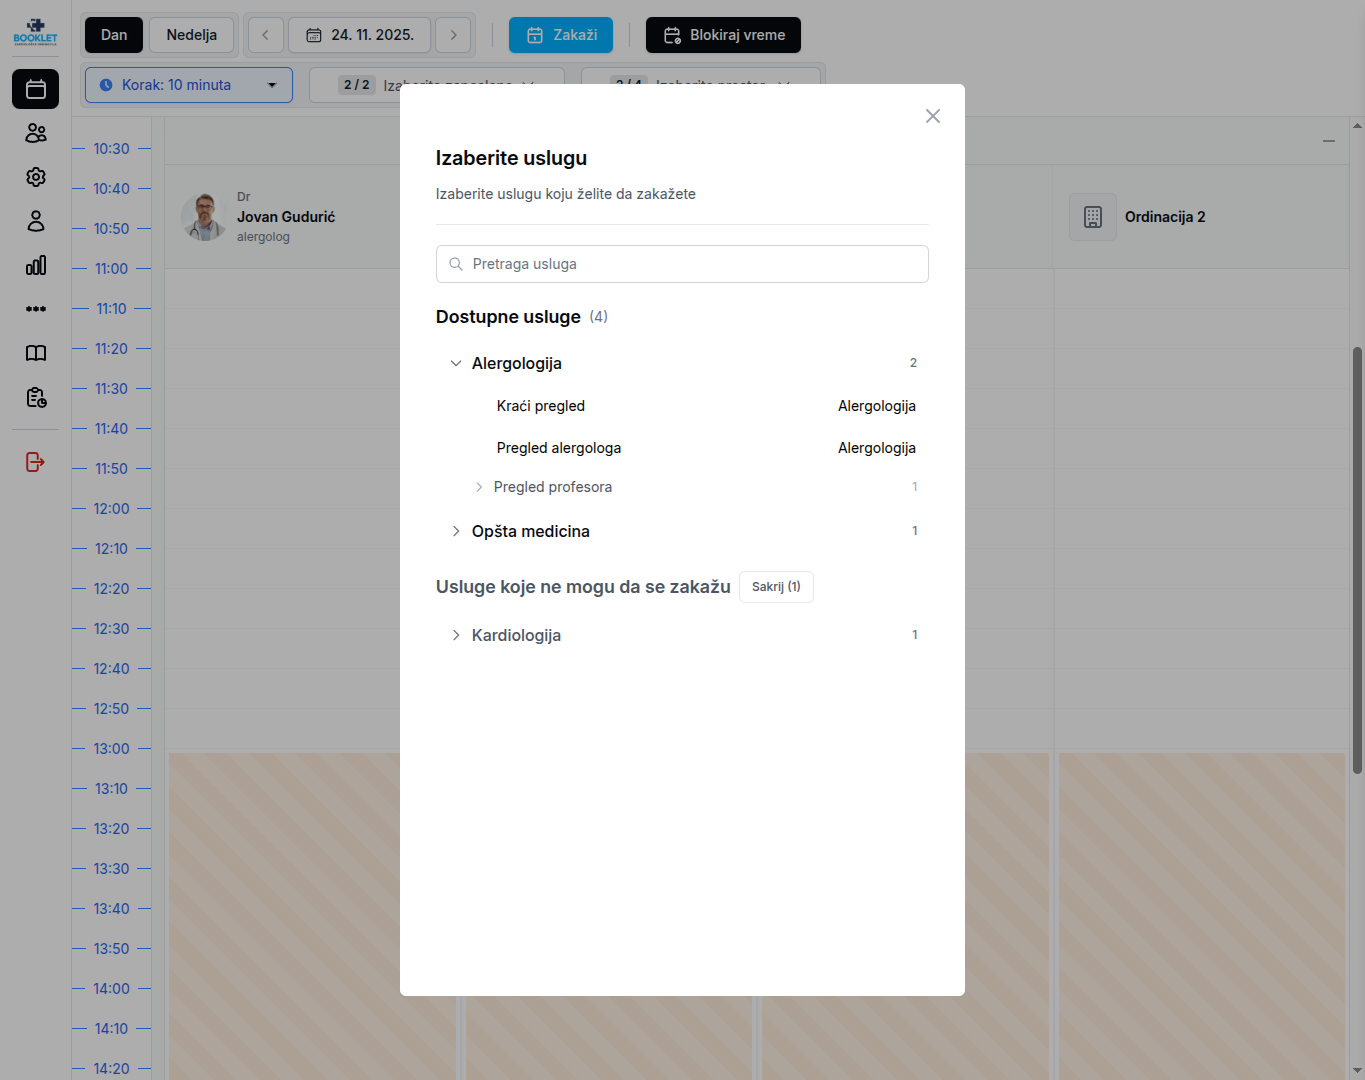The image size is (1365, 1080).
Task: Switch to the Dan view tab
Action: 114,35
